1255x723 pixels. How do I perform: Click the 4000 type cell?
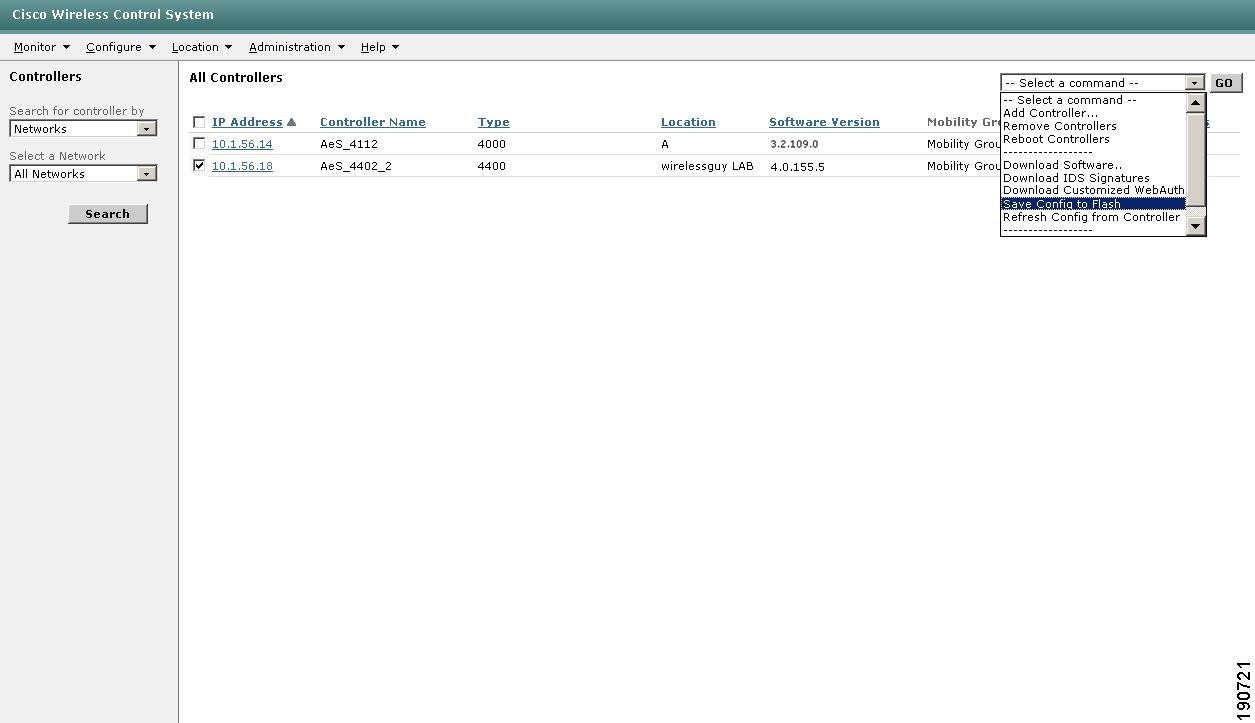(492, 144)
